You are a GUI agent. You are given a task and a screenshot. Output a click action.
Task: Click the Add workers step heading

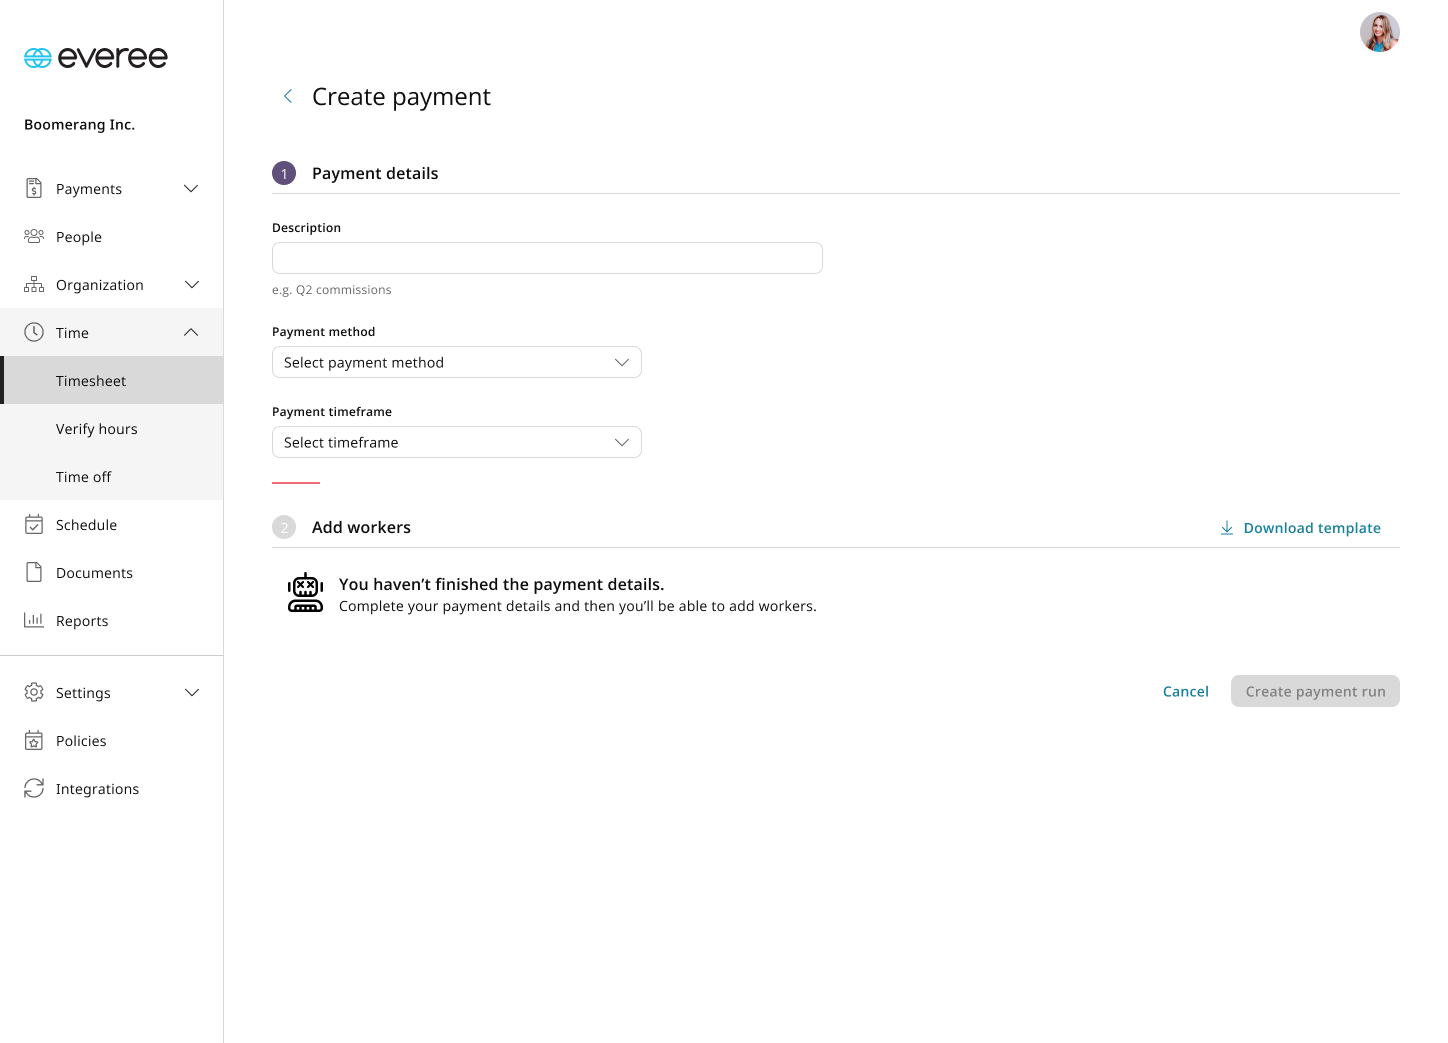361,527
